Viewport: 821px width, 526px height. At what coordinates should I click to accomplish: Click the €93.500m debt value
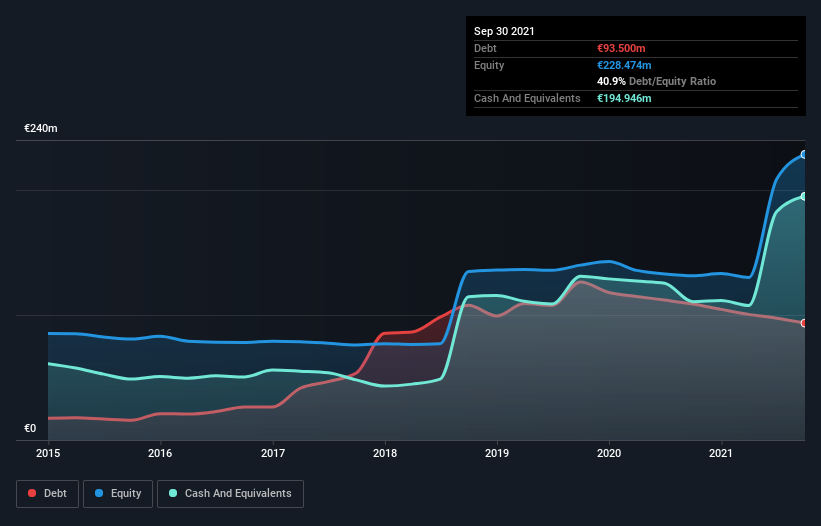point(621,48)
